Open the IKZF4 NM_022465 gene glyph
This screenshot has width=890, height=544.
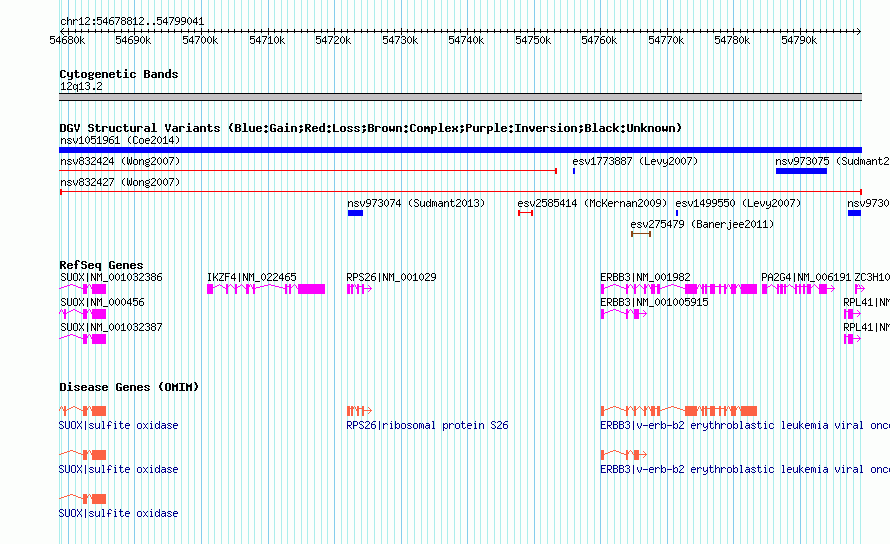(266, 289)
